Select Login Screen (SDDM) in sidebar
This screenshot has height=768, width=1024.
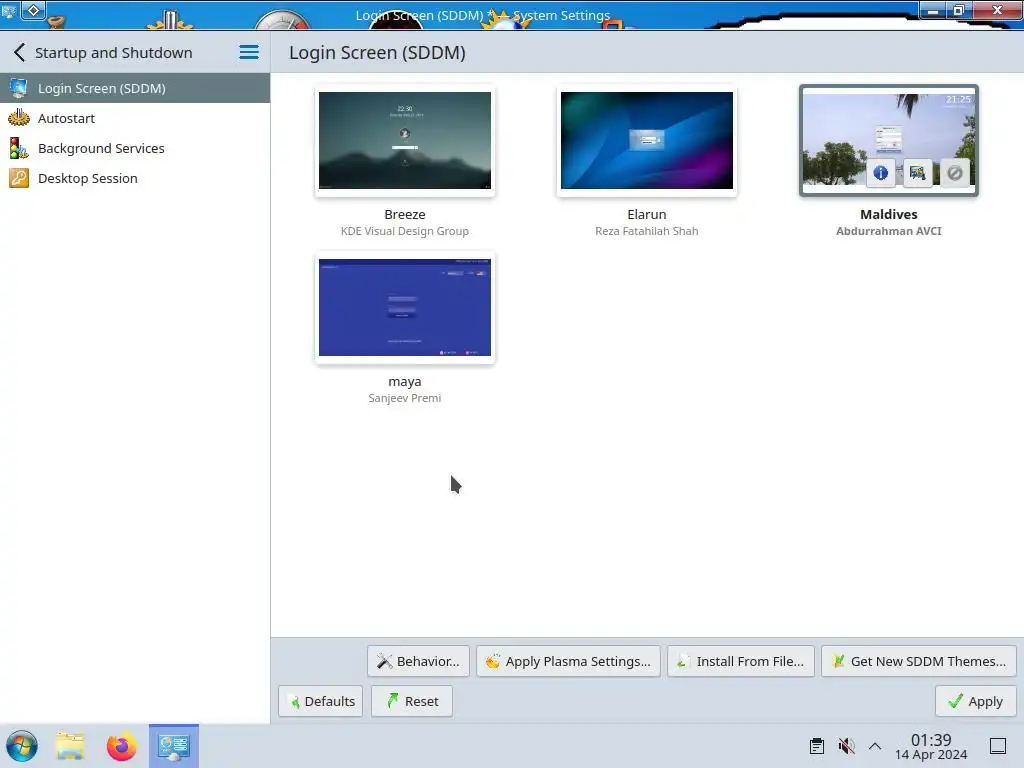[135, 88]
